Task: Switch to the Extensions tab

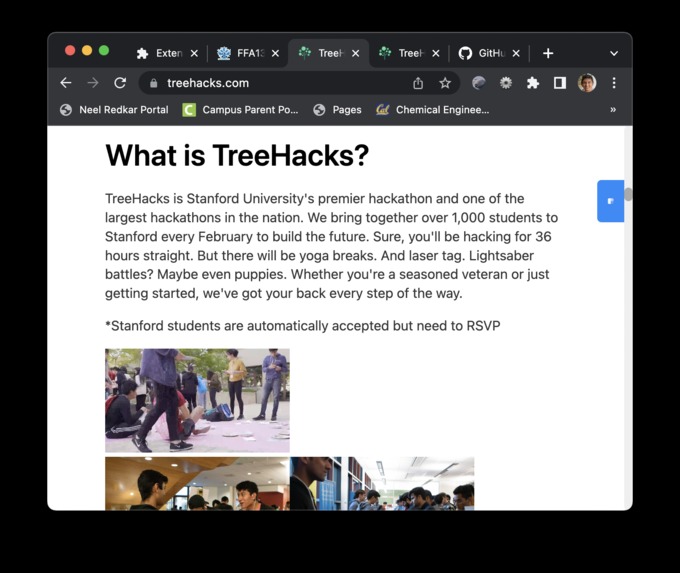Action: [x=167, y=53]
